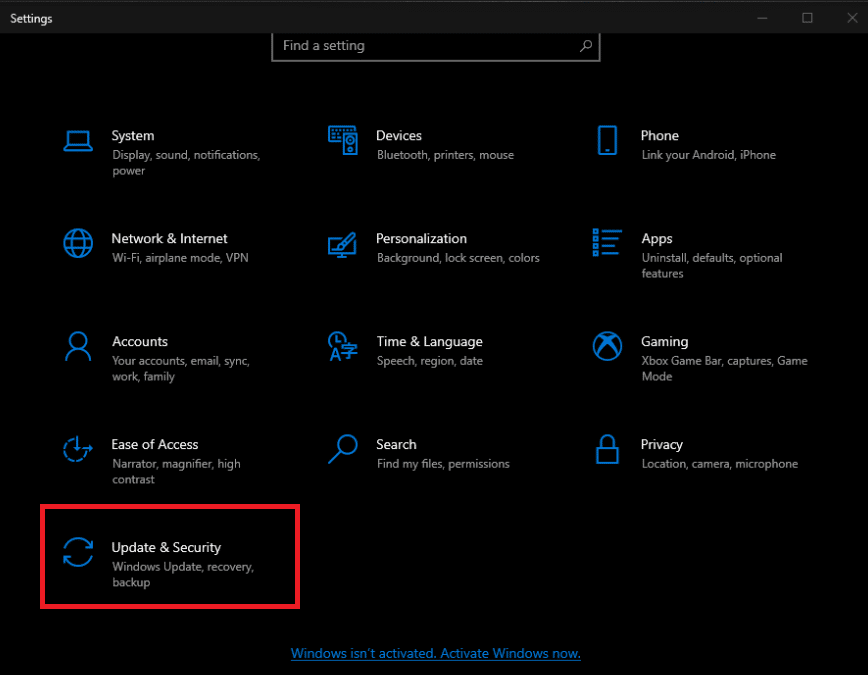Open the Network & Internet globe icon
868x675 pixels.
(78, 244)
